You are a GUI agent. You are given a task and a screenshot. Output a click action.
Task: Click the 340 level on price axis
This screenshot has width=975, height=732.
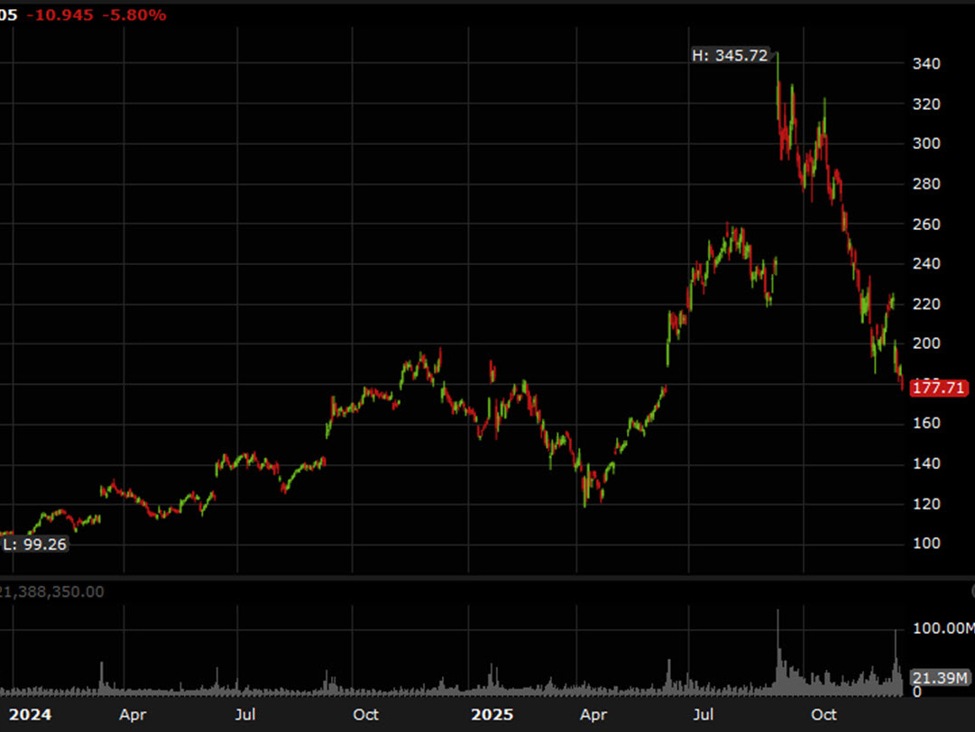tap(926, 64)
